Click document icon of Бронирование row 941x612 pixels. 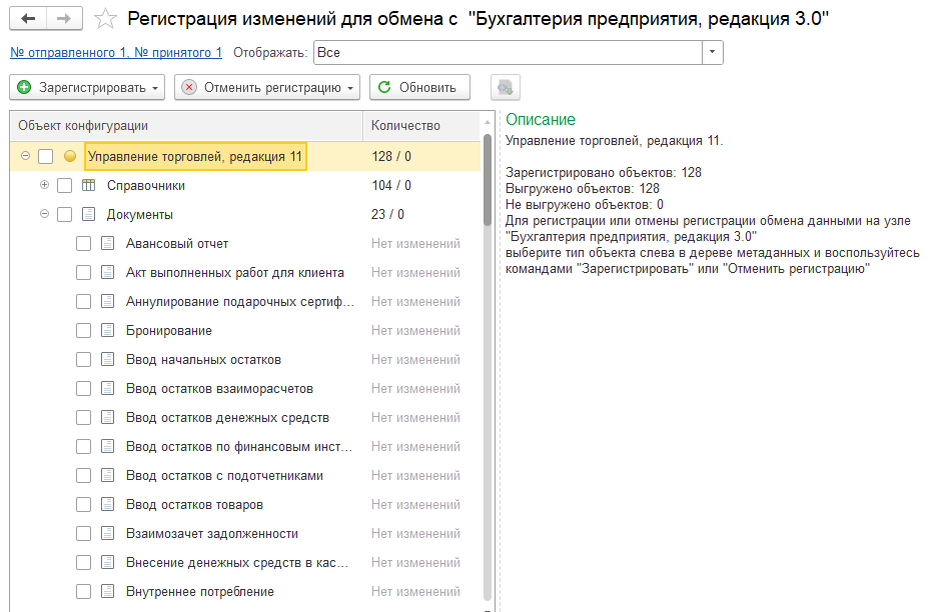click(x=107, y=331)
